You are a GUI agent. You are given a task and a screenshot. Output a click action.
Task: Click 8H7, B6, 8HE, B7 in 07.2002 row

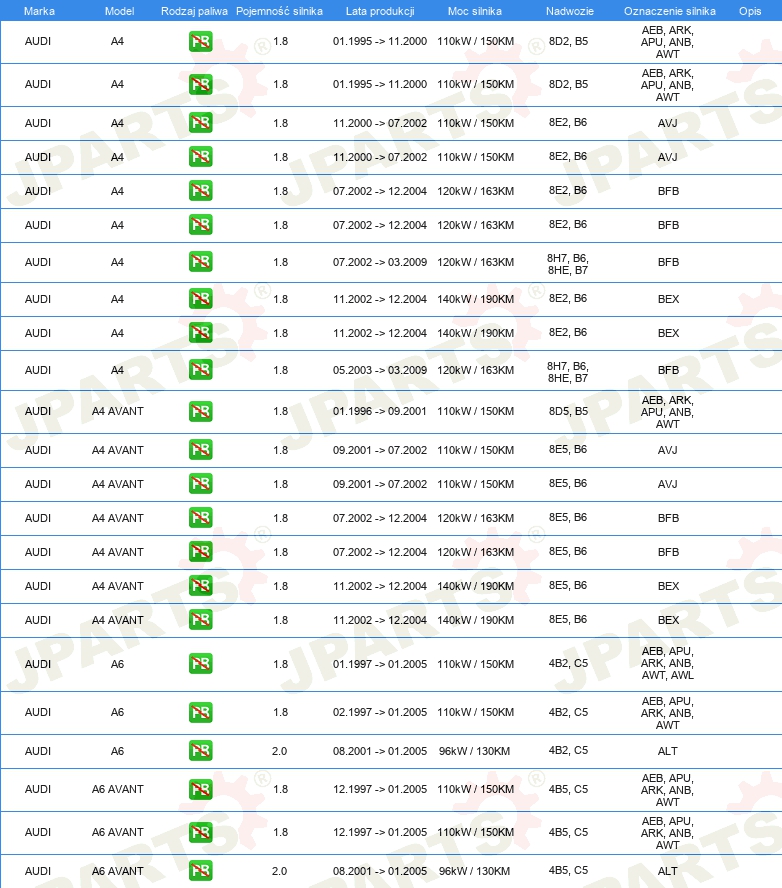[x=568, y=264]
